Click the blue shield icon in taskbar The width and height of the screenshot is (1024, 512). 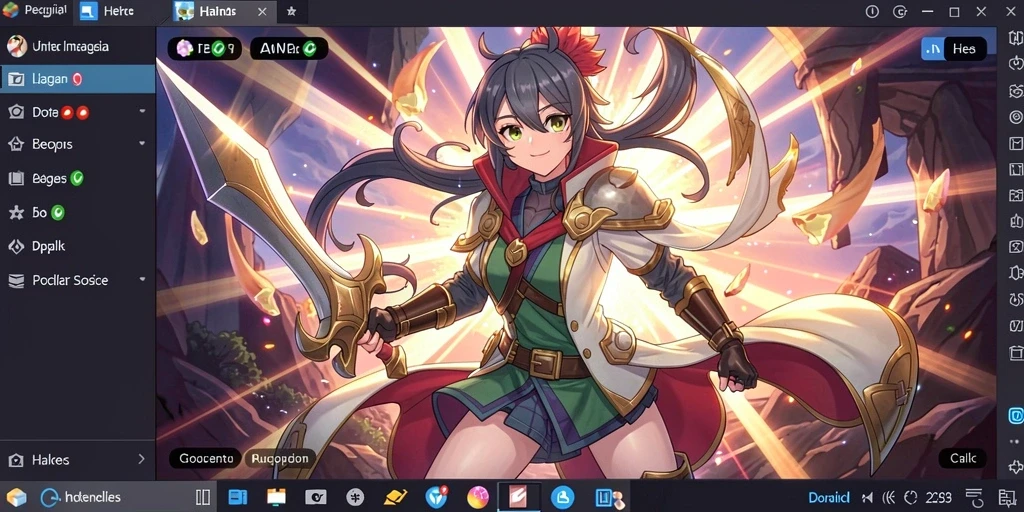point(436,498)
